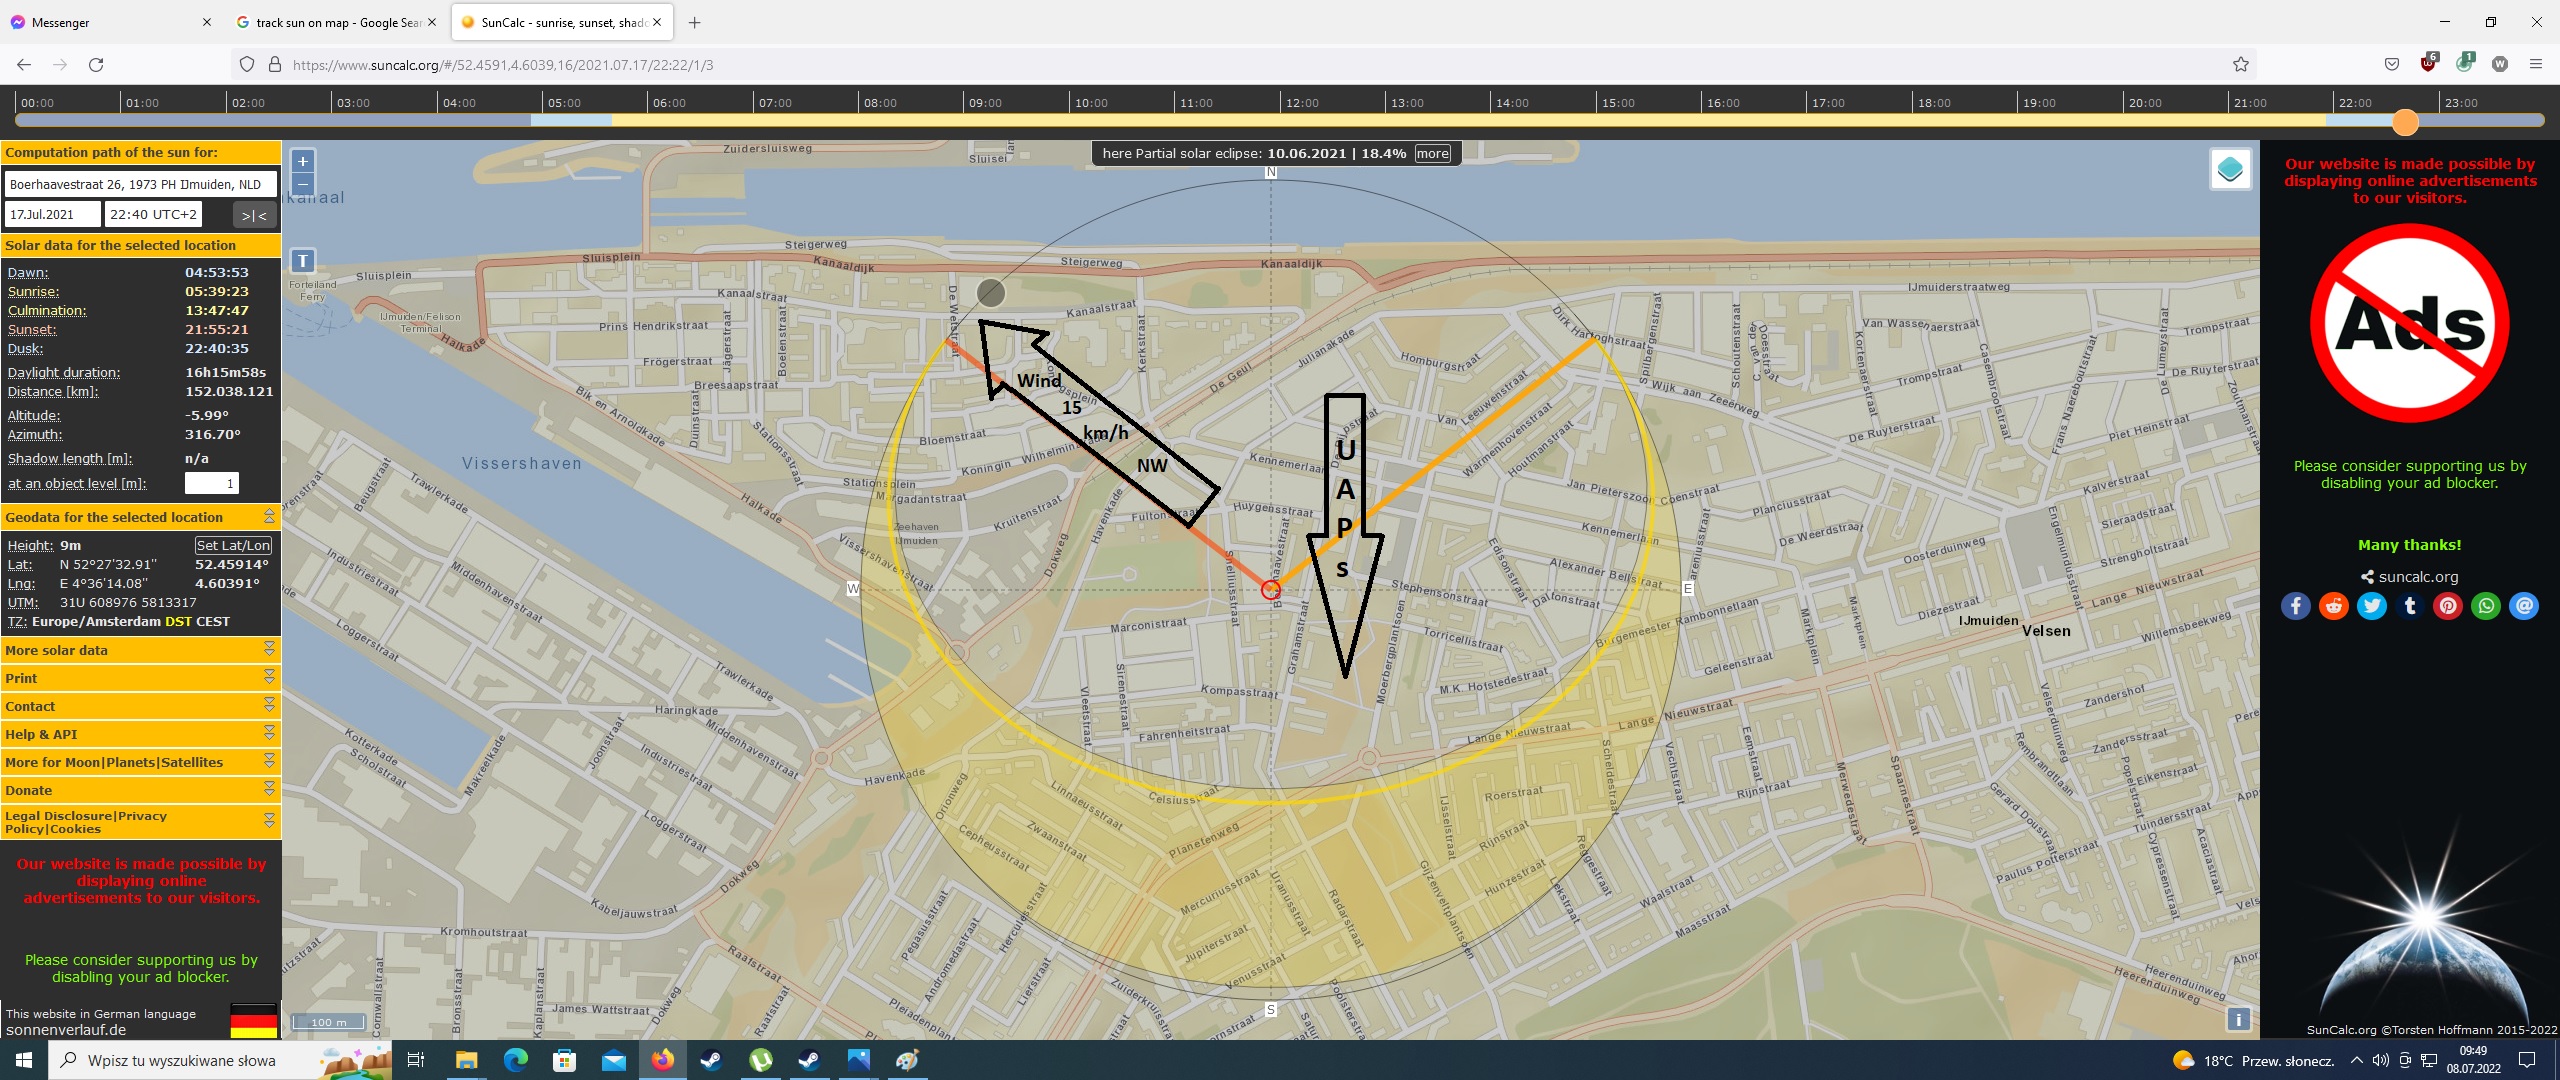Edit the address search field
2560x1080 pixels.
(x=140, y=184)
